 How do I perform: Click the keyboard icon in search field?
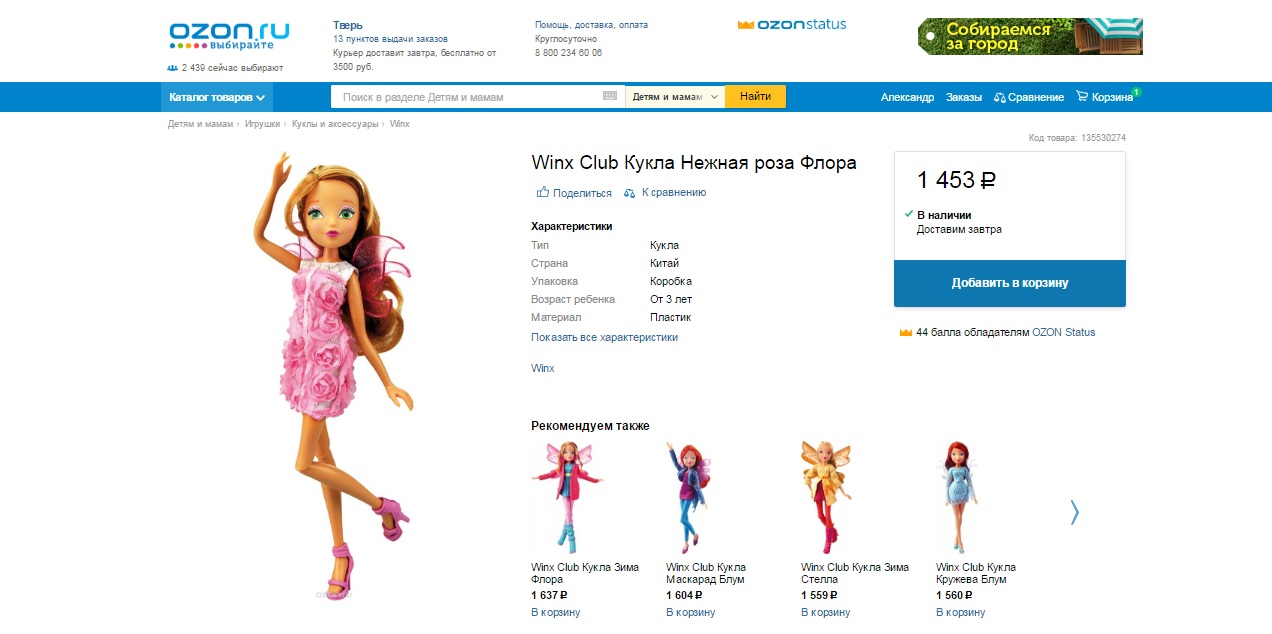point(610,96)
